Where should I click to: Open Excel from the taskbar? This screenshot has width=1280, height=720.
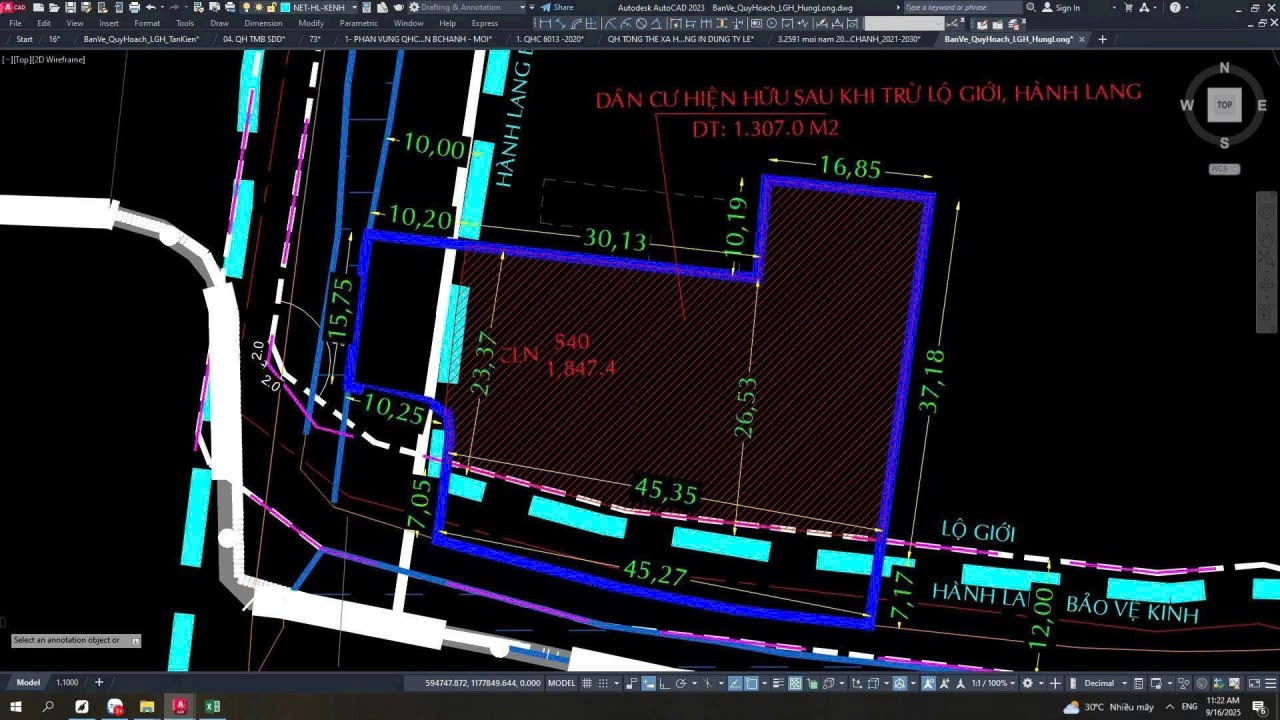[213, 706]
